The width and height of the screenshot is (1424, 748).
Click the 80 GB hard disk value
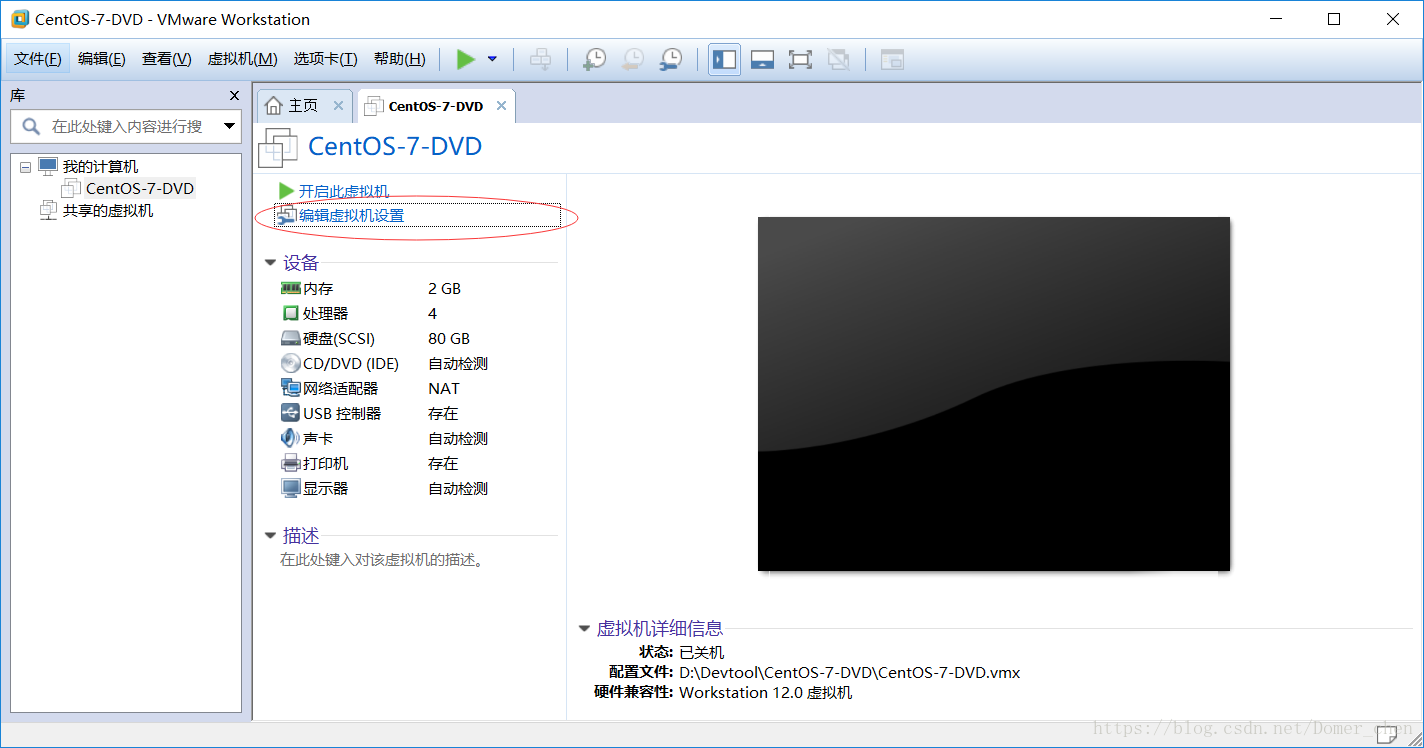point(449,339)
